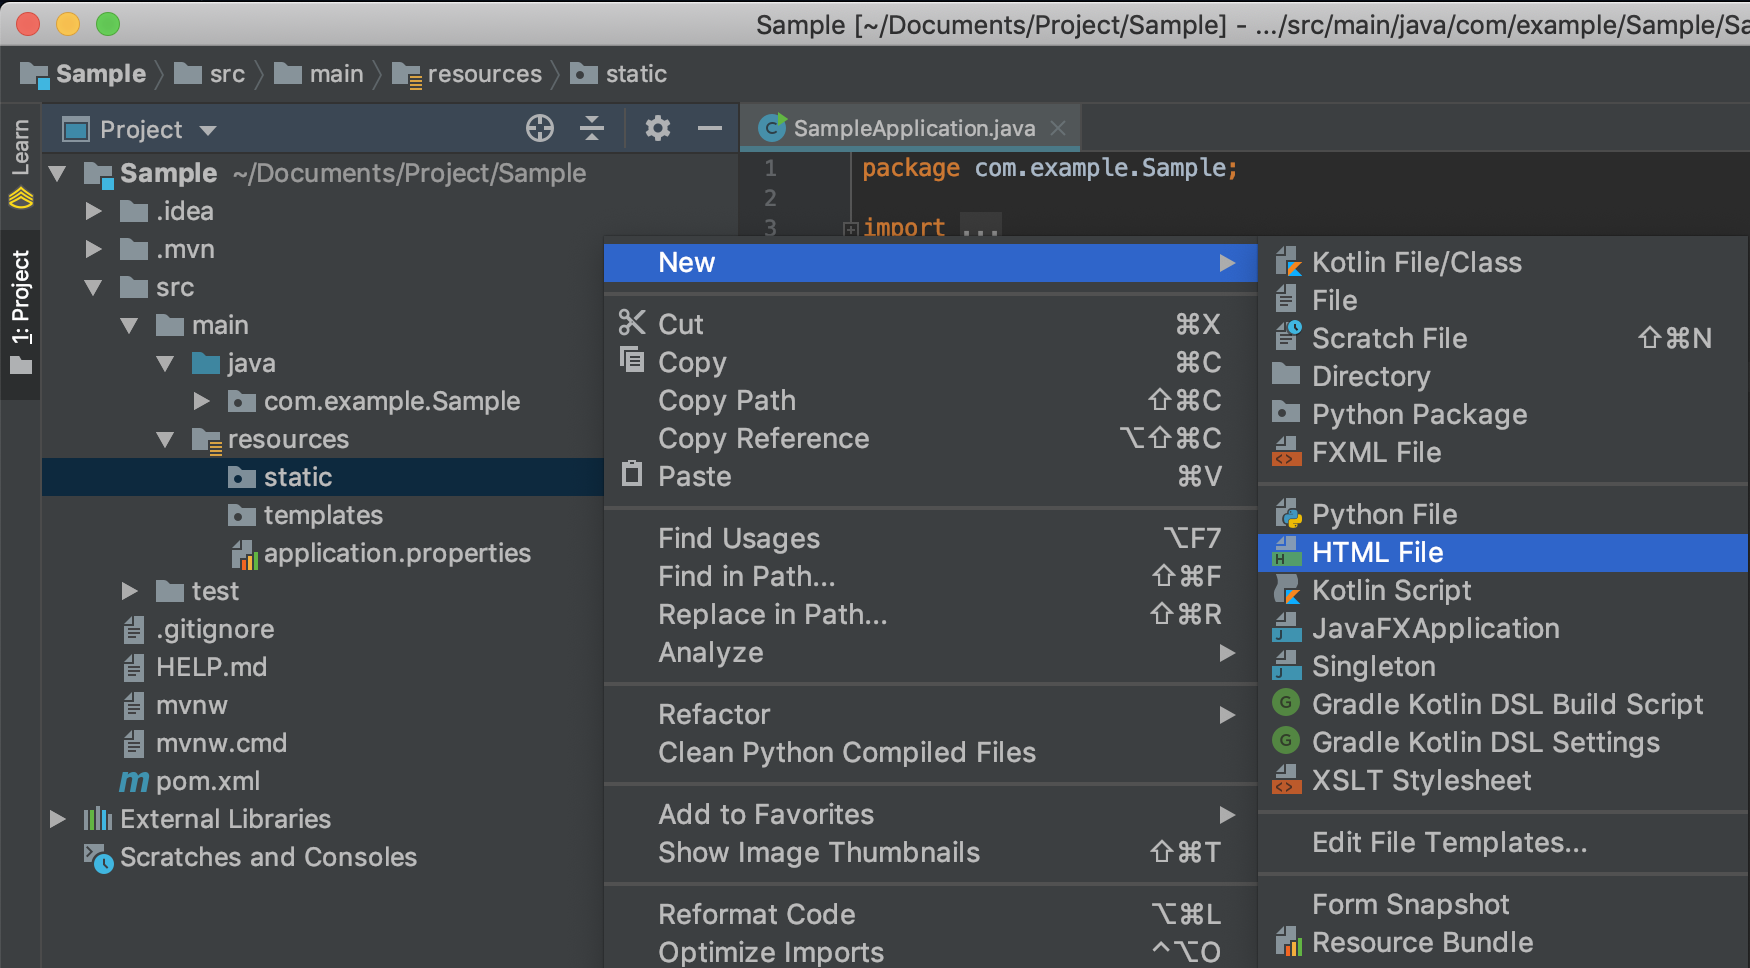Viewport: 1750px width, 968px height.
Task: Close the SampleApplication.java tab
Action: pos(1058,128)
